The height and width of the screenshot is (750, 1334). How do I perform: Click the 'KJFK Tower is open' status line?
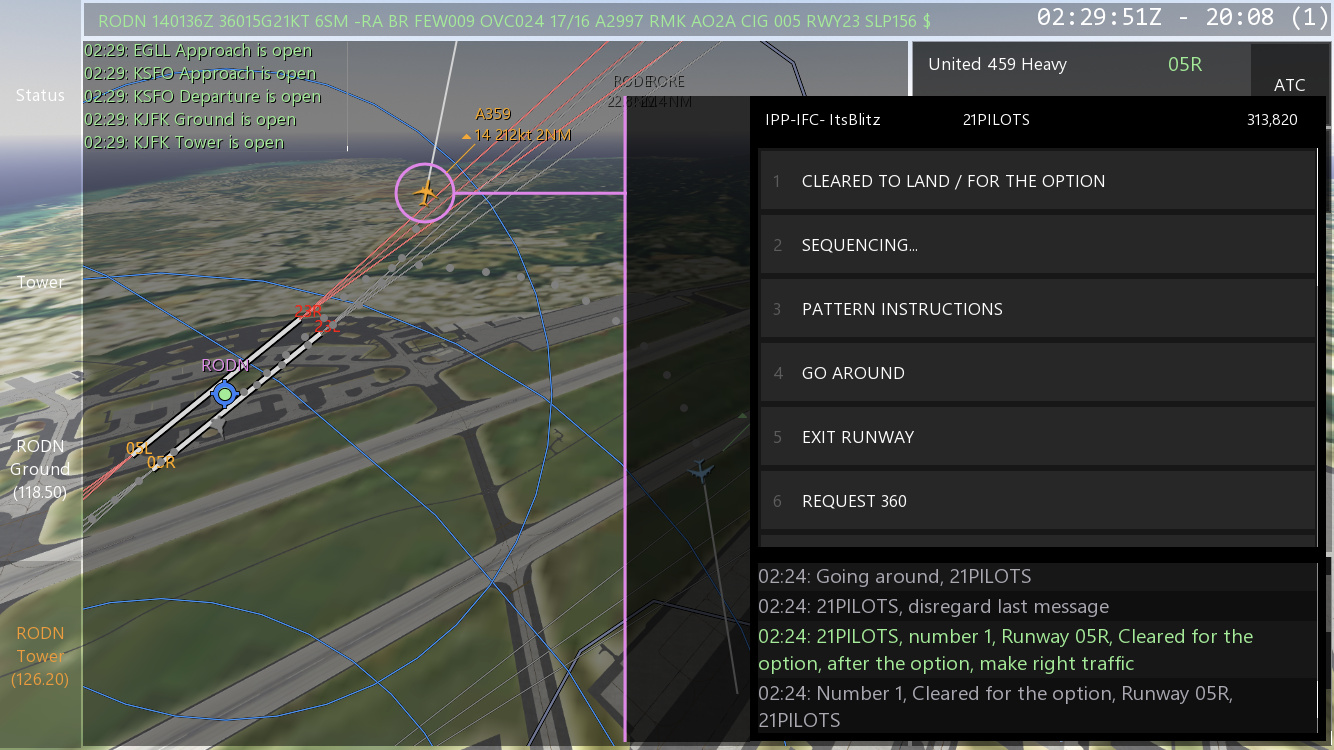pos(184,143)
